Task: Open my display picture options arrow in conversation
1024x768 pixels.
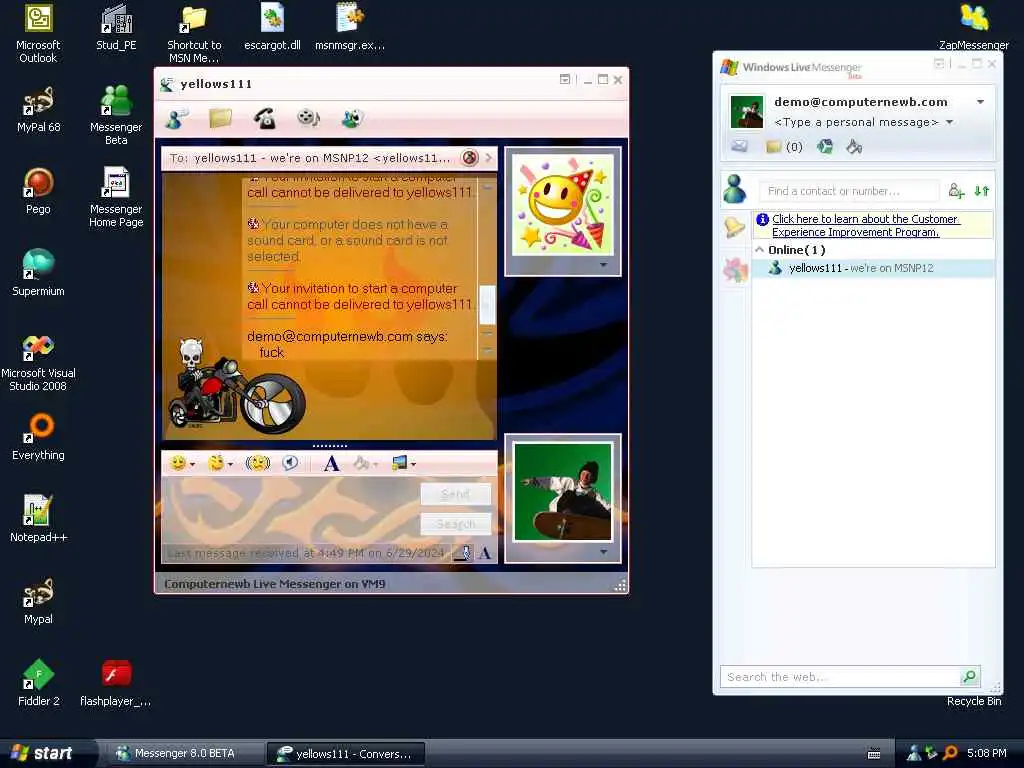Action: coord(603,552)
